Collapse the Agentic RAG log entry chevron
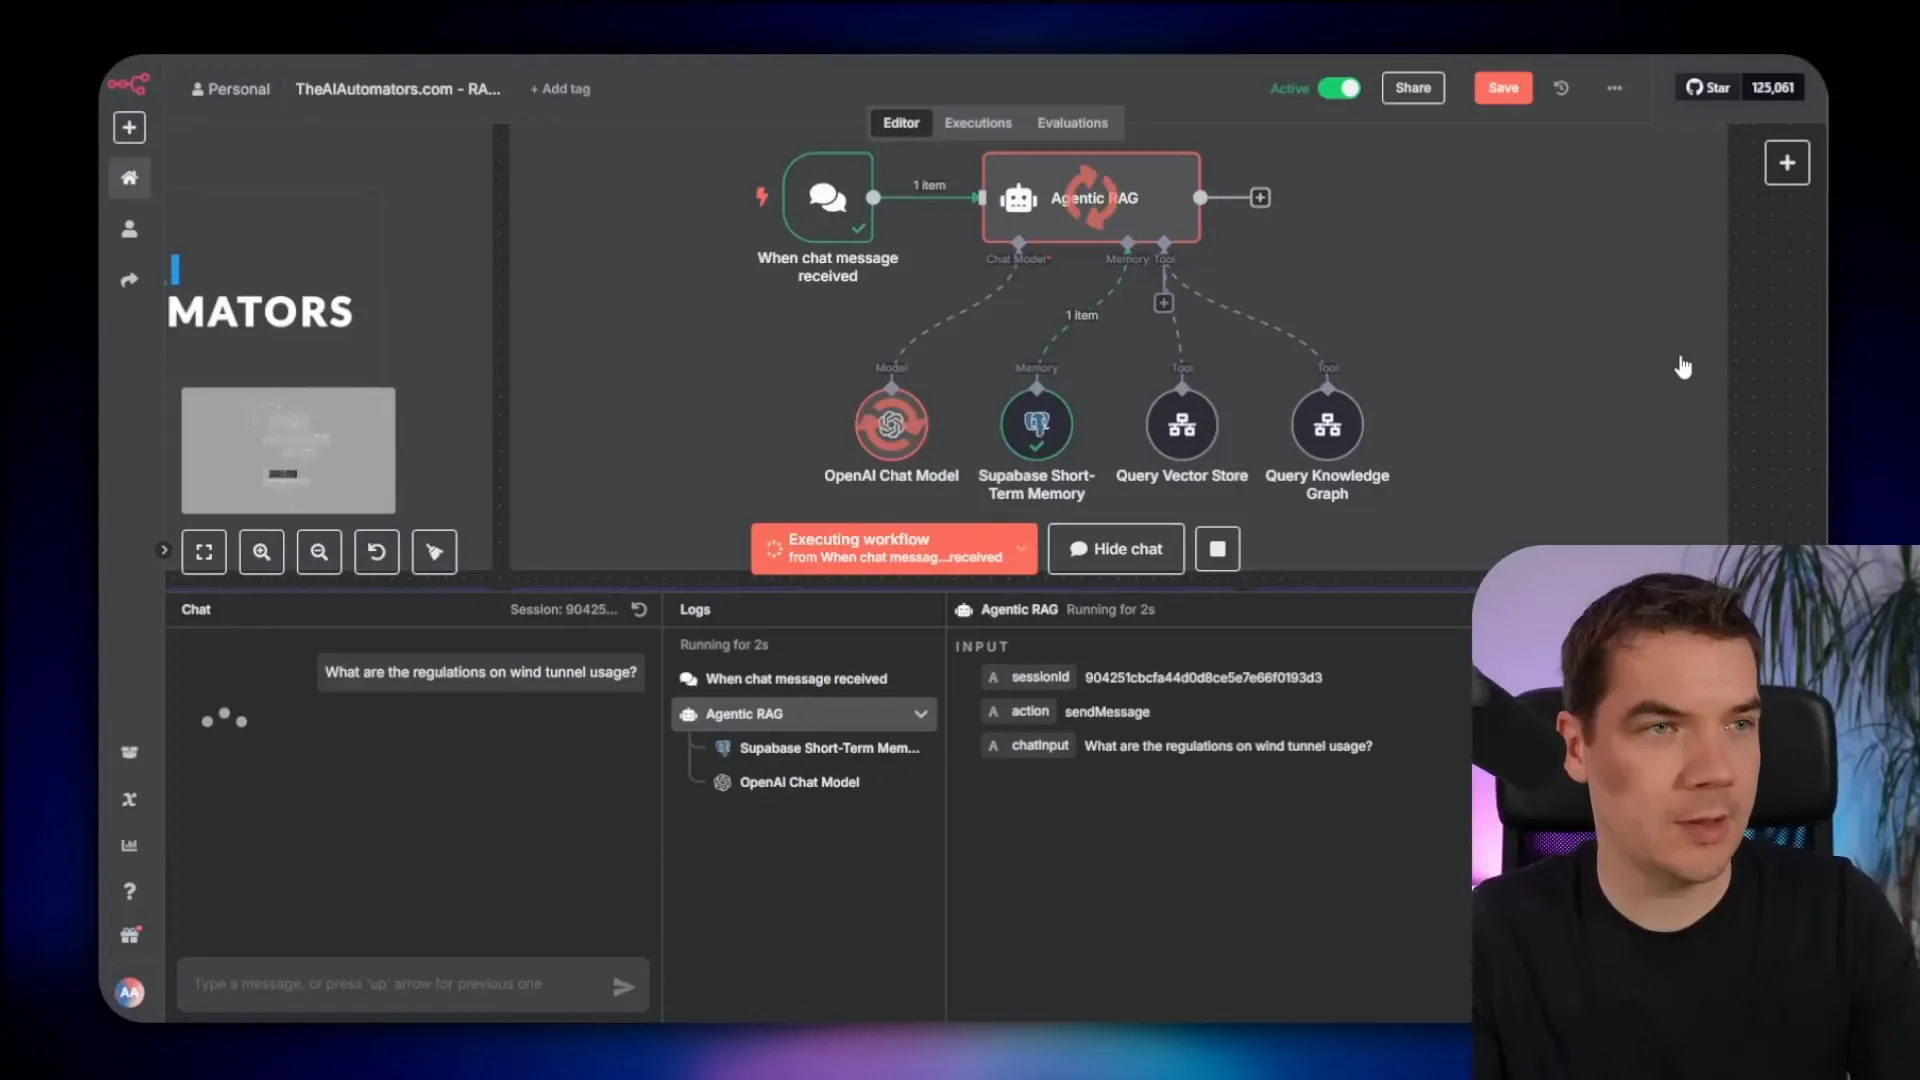The height and width of the screenshot is (1080, 1920). pos(920,714)
